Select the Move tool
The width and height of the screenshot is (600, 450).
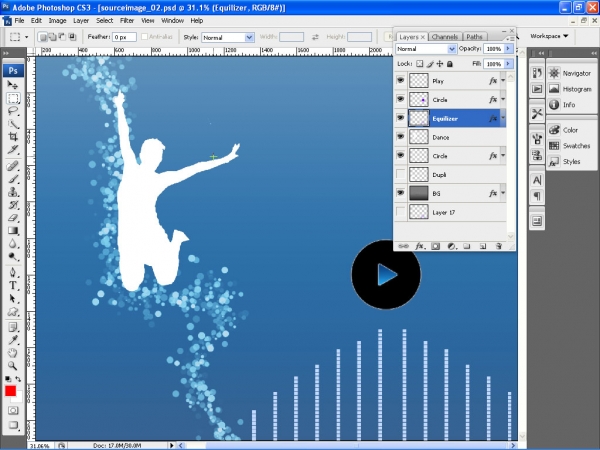(13, 85)
